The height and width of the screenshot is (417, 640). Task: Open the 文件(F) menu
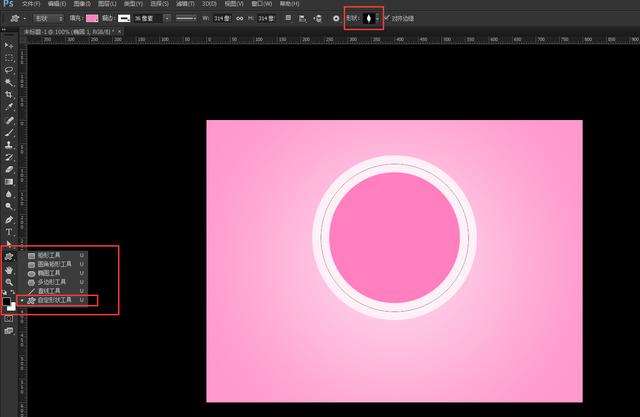(x=31, y=4)
